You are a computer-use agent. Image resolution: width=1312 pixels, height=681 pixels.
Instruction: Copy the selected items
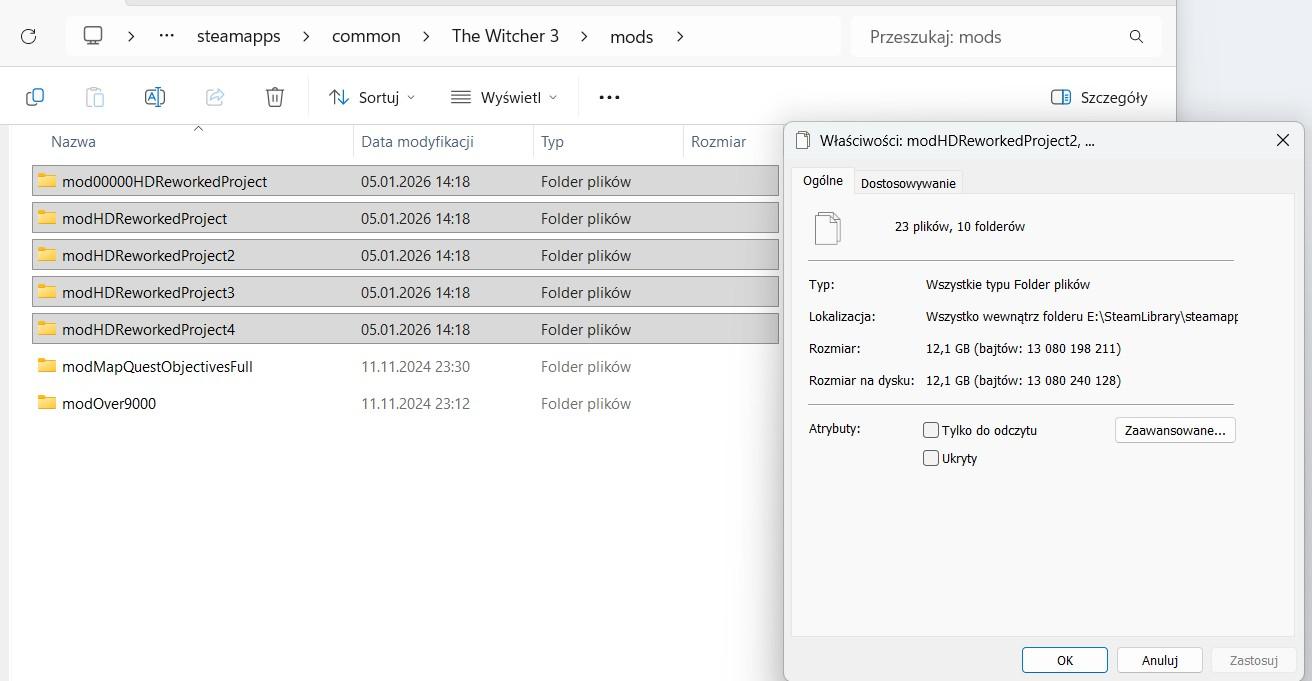pos(34,97)
